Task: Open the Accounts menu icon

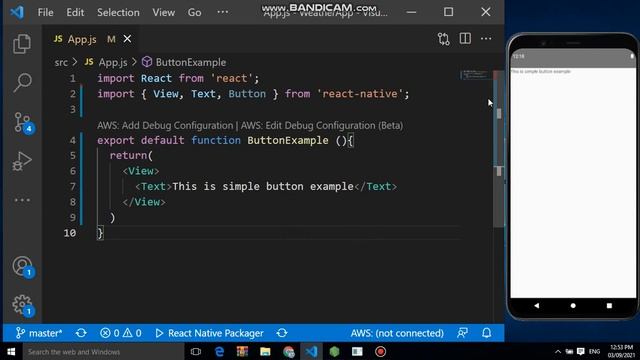Action: pos(23,267)
